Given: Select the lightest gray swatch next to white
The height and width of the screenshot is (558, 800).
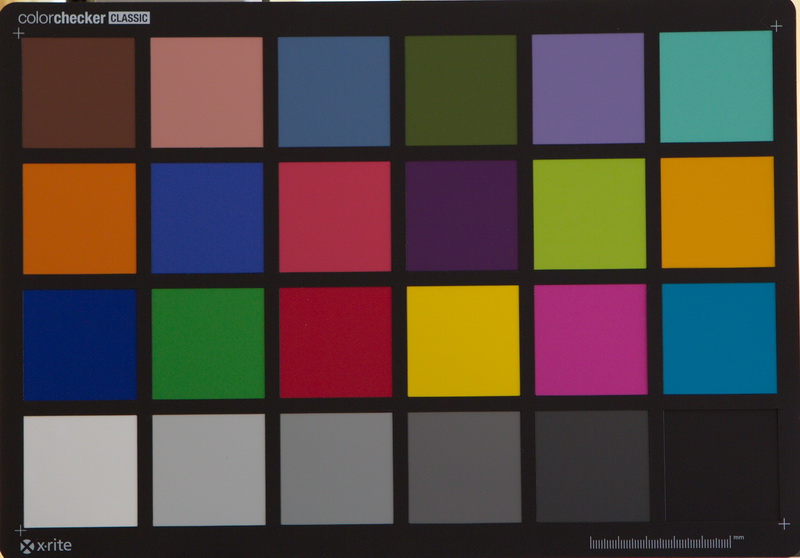Looking at the screenshot, I should tap(209, 470).
